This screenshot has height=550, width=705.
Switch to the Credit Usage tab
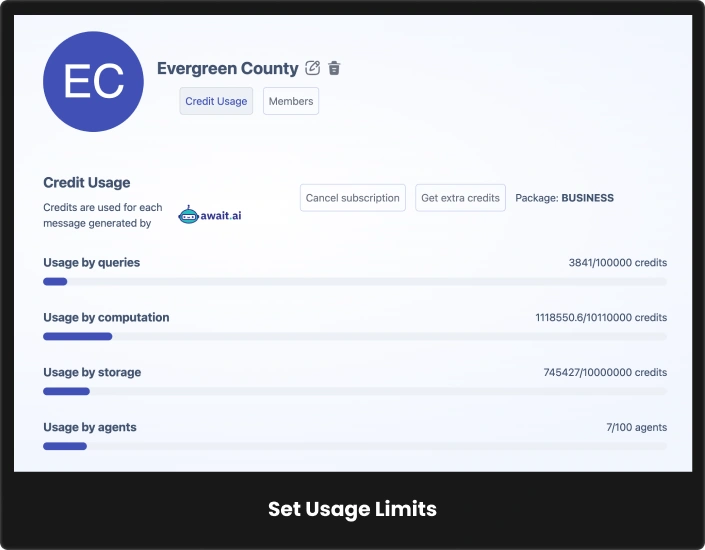click(216, 101)
